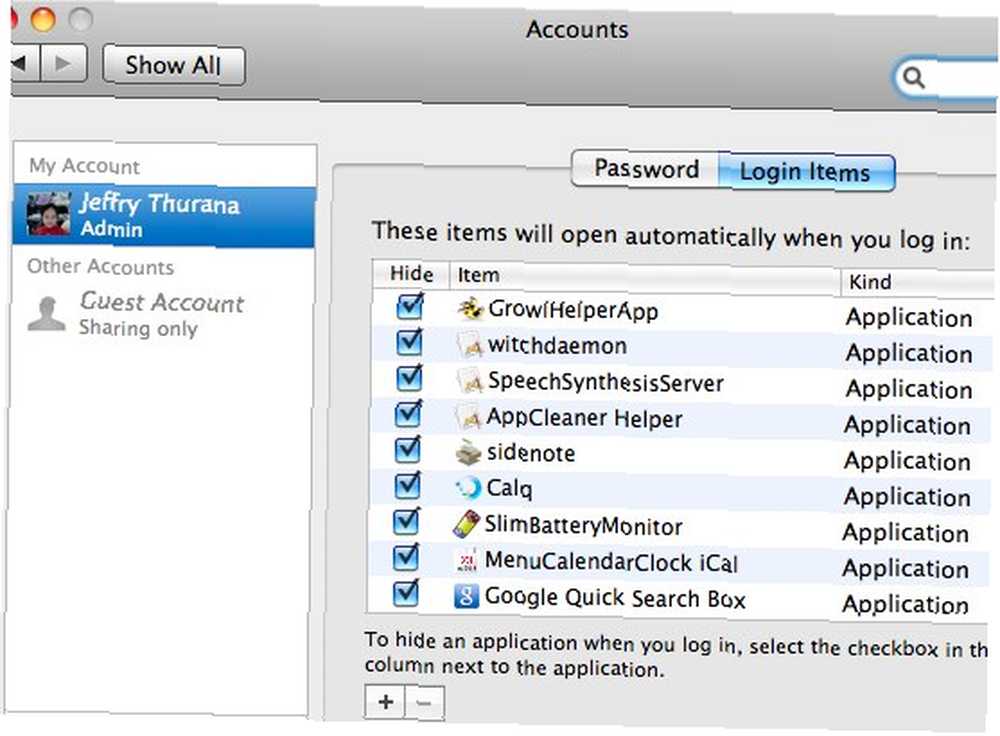Click the Calq app icon
This screenshot has height=736, width=1000.
468,489
